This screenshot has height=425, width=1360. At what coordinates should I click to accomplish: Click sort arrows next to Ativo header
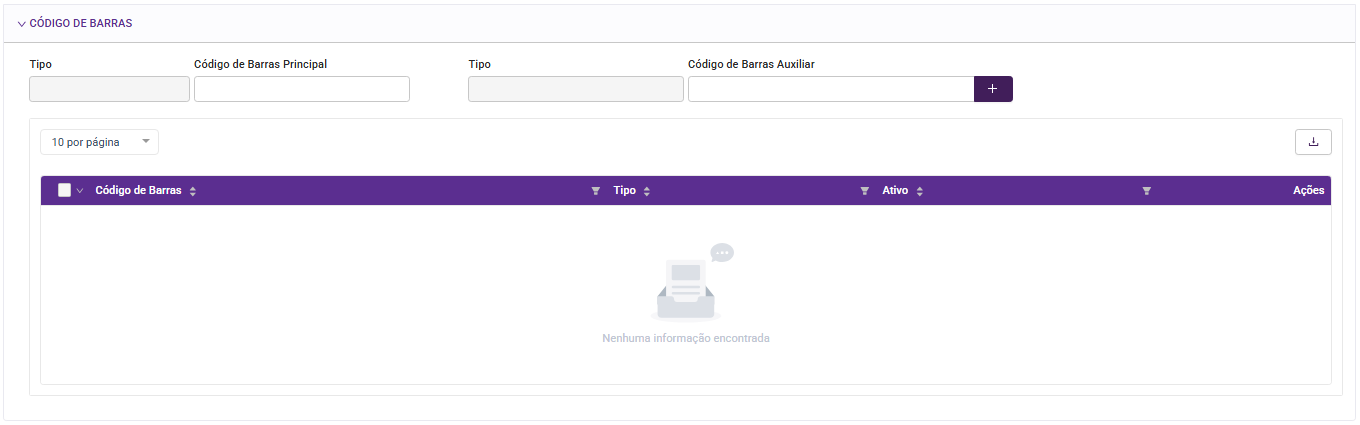tap(920, 191)
